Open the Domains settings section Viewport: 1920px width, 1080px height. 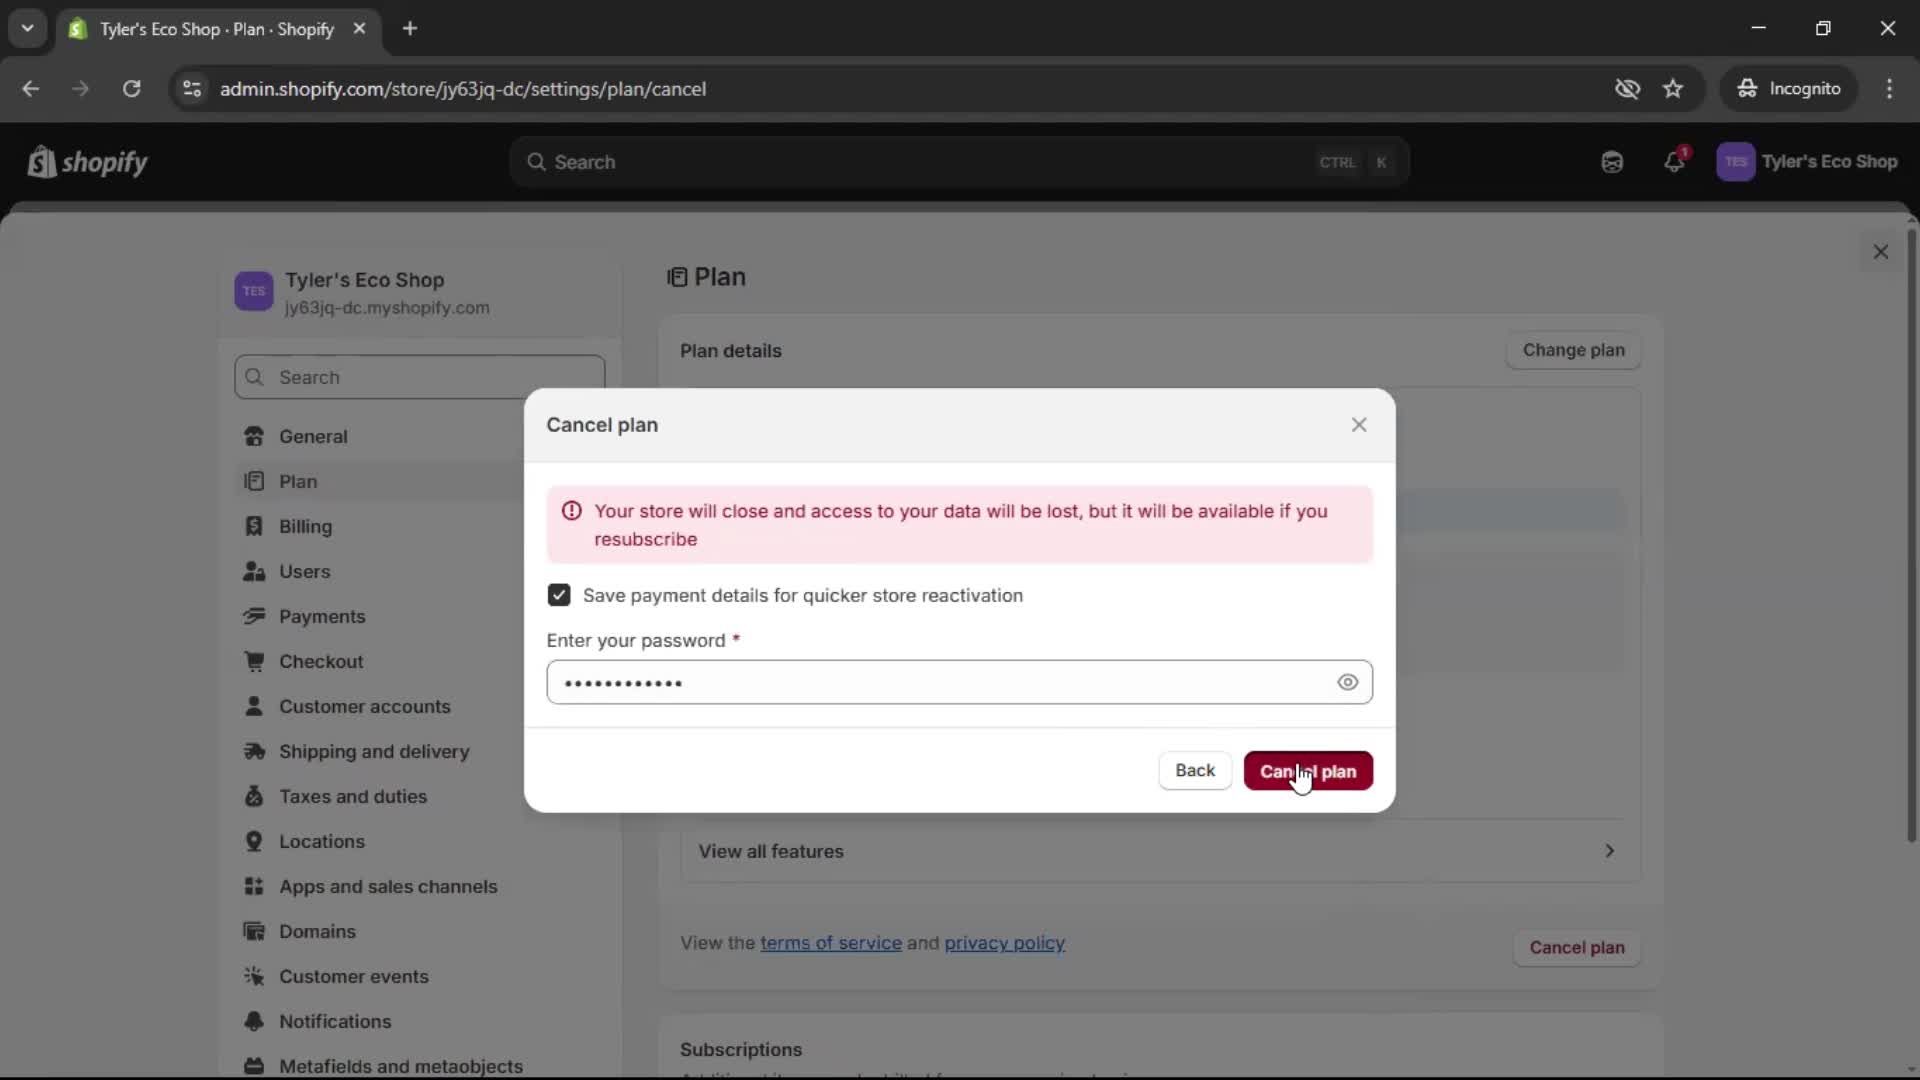point(317,932)
